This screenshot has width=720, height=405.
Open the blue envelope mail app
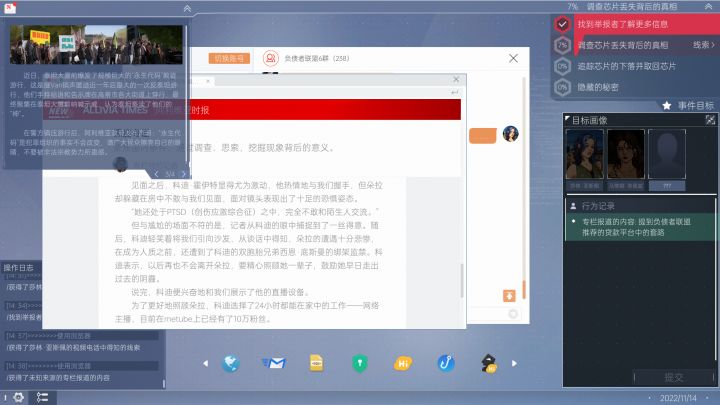[x=274, y=363]
